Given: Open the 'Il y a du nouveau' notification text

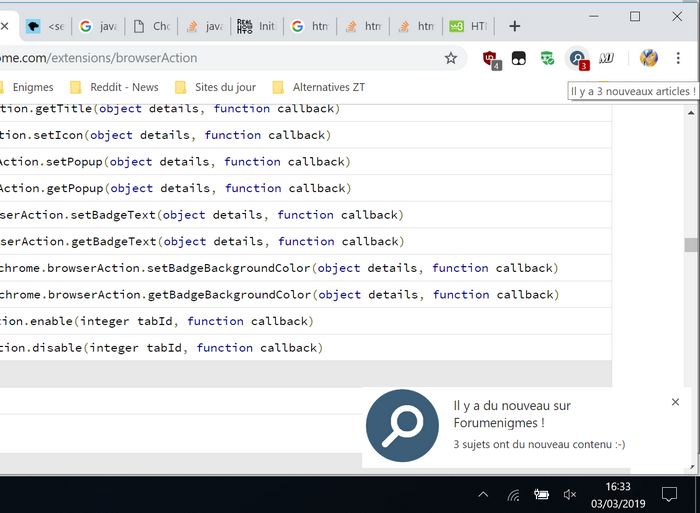Looking at the screenshot, I should click(512, 414).
